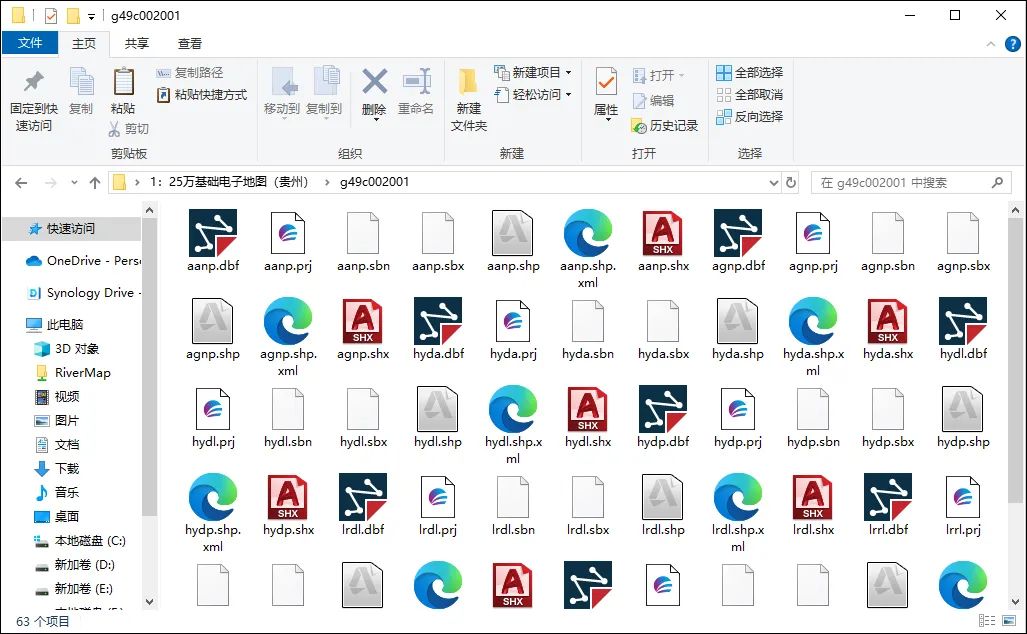Switch to the Share (共享) tab
The width and height of the screenshot is (1027, 634).
pyautogui.click(x=137, y=44)
